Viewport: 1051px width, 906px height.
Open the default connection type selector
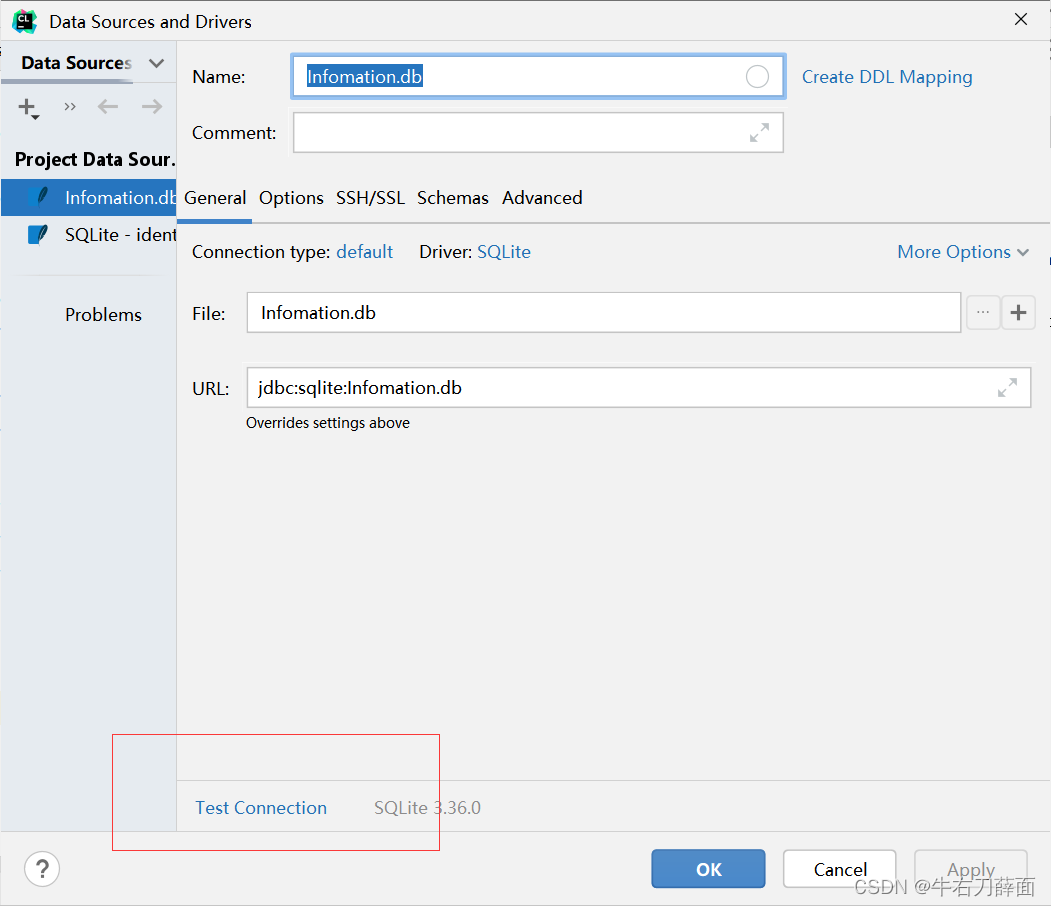pos(364,252)
